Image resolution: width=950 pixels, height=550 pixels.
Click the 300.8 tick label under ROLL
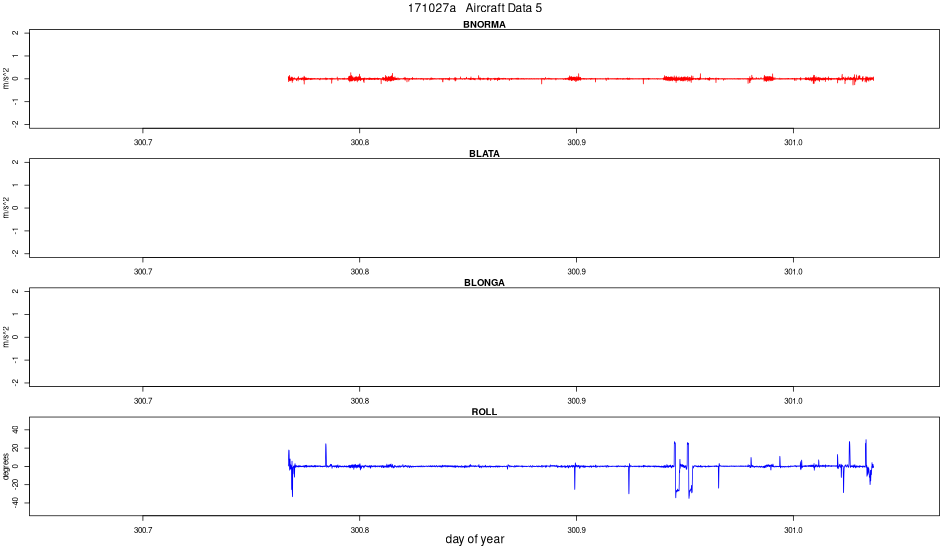coord(360,529)
